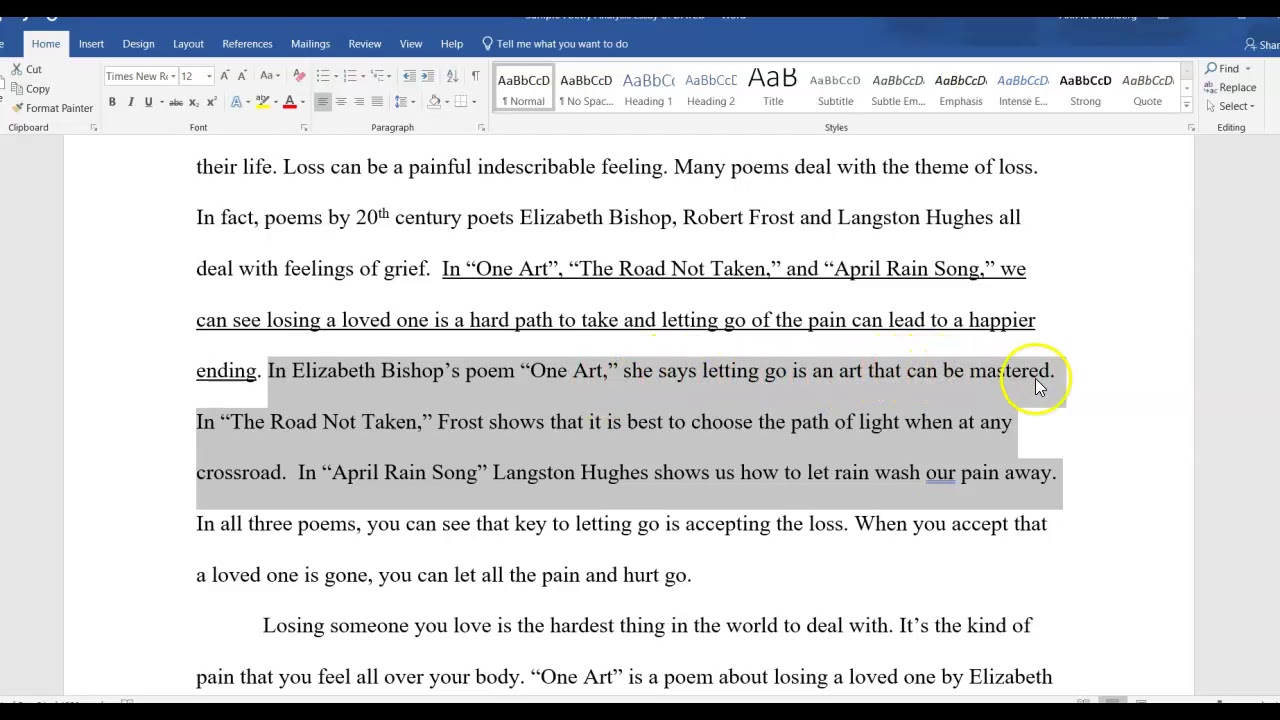Sort the selected text alphabetically
The width and height of the screenshot is (1280, 720).
[452, 76]
